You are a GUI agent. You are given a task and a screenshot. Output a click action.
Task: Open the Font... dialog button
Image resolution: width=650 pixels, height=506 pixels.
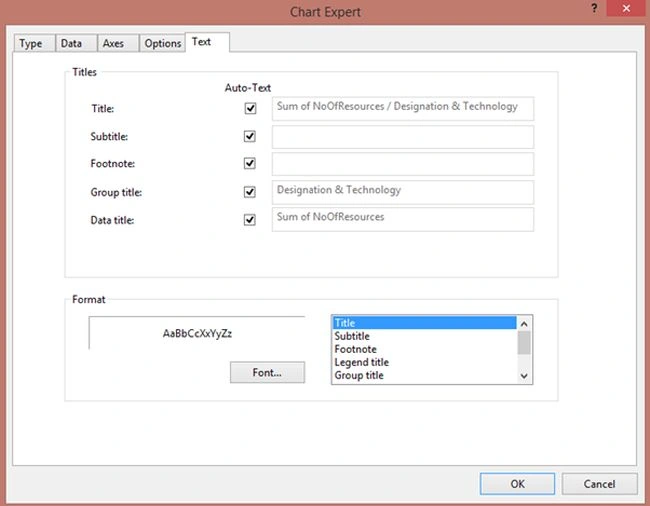point(267,372)
